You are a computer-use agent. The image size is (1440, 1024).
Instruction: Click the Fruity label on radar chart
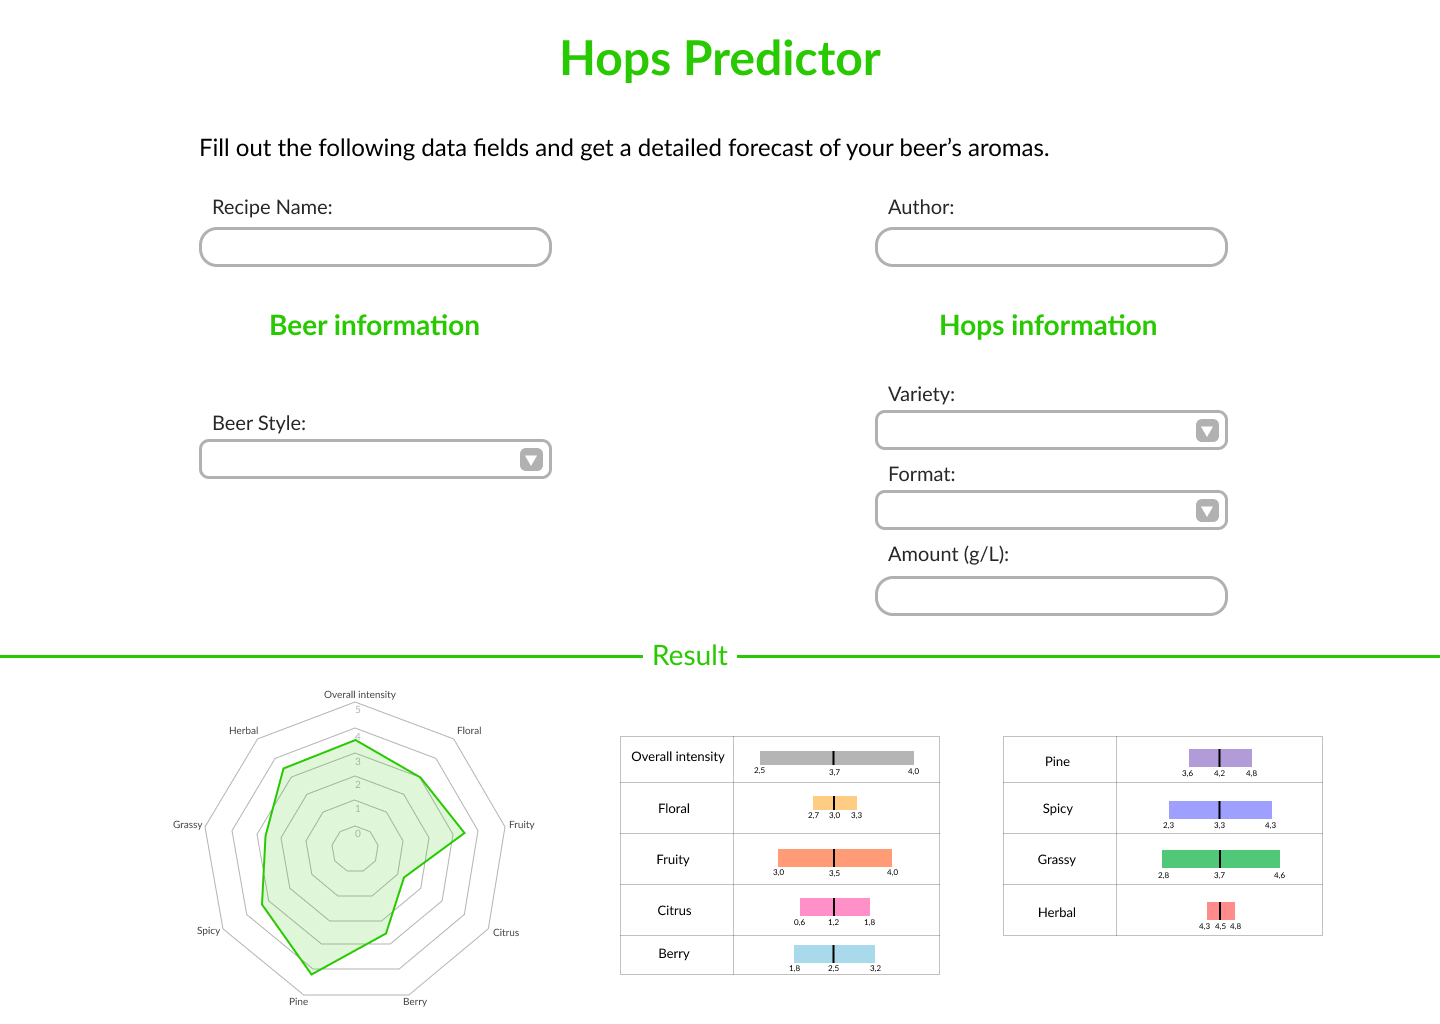pyautogui.click(x=522, y=824)
